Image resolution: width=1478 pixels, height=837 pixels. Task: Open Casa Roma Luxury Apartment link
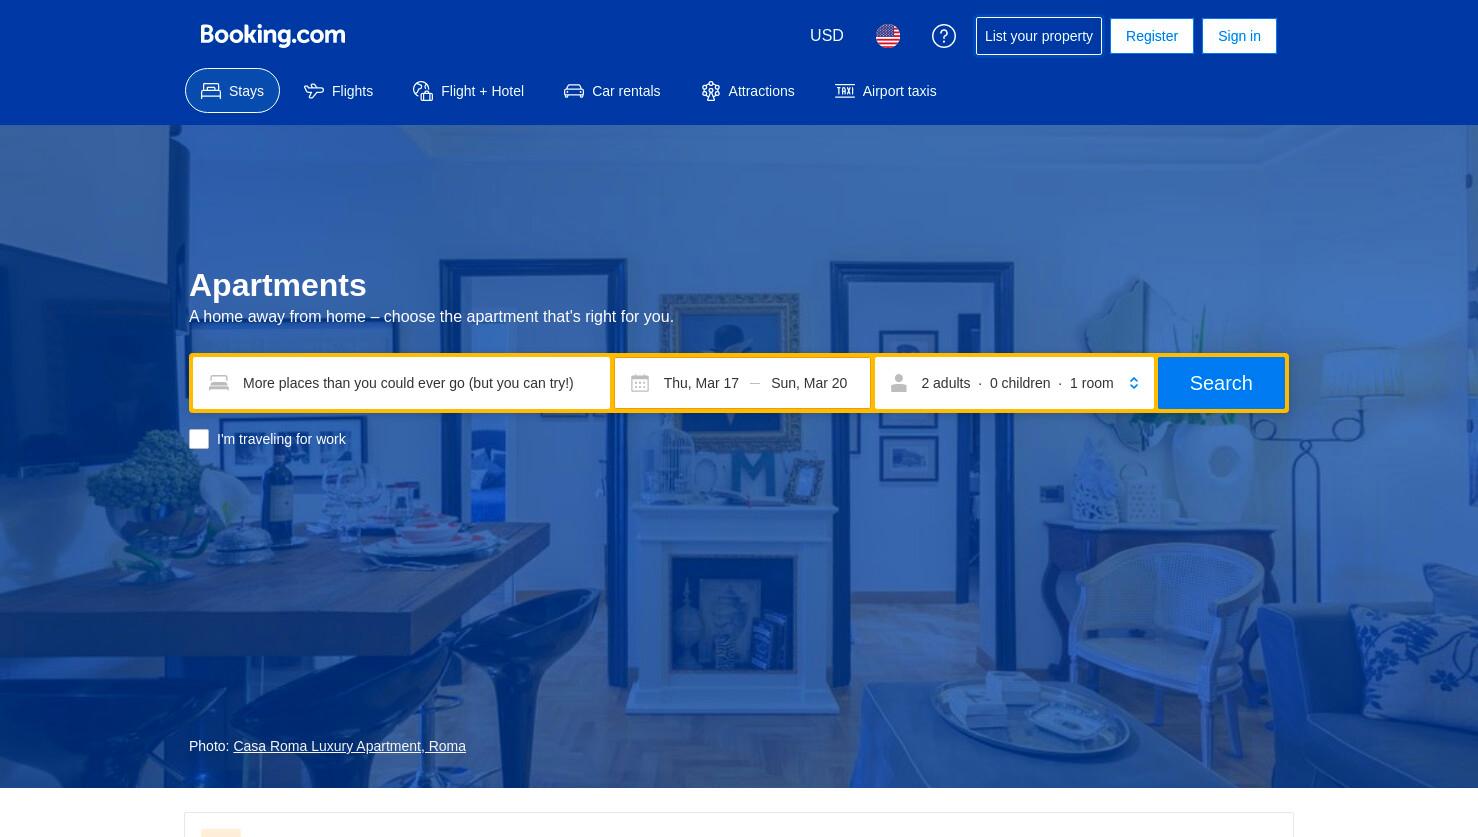[349, 746]
